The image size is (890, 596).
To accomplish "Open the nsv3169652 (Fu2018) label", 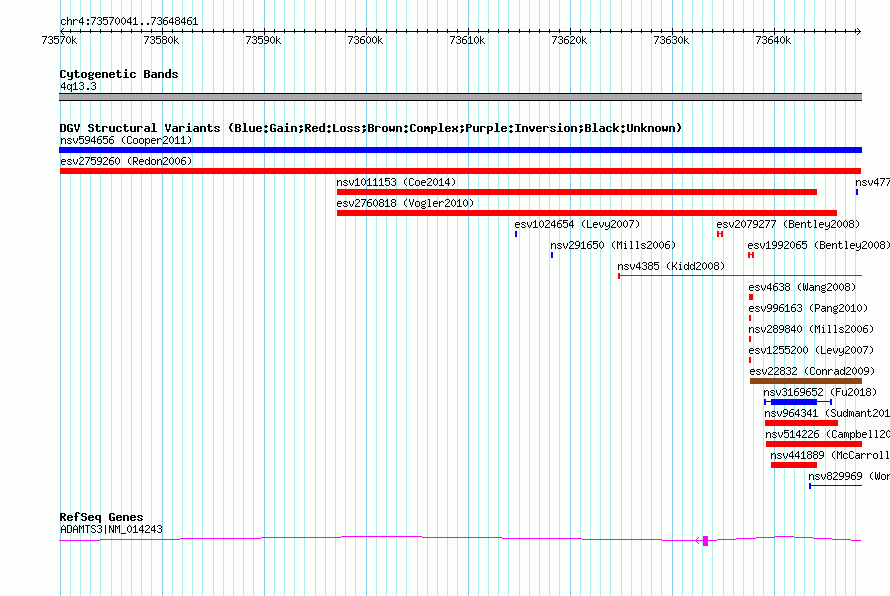I will point(820,392).
